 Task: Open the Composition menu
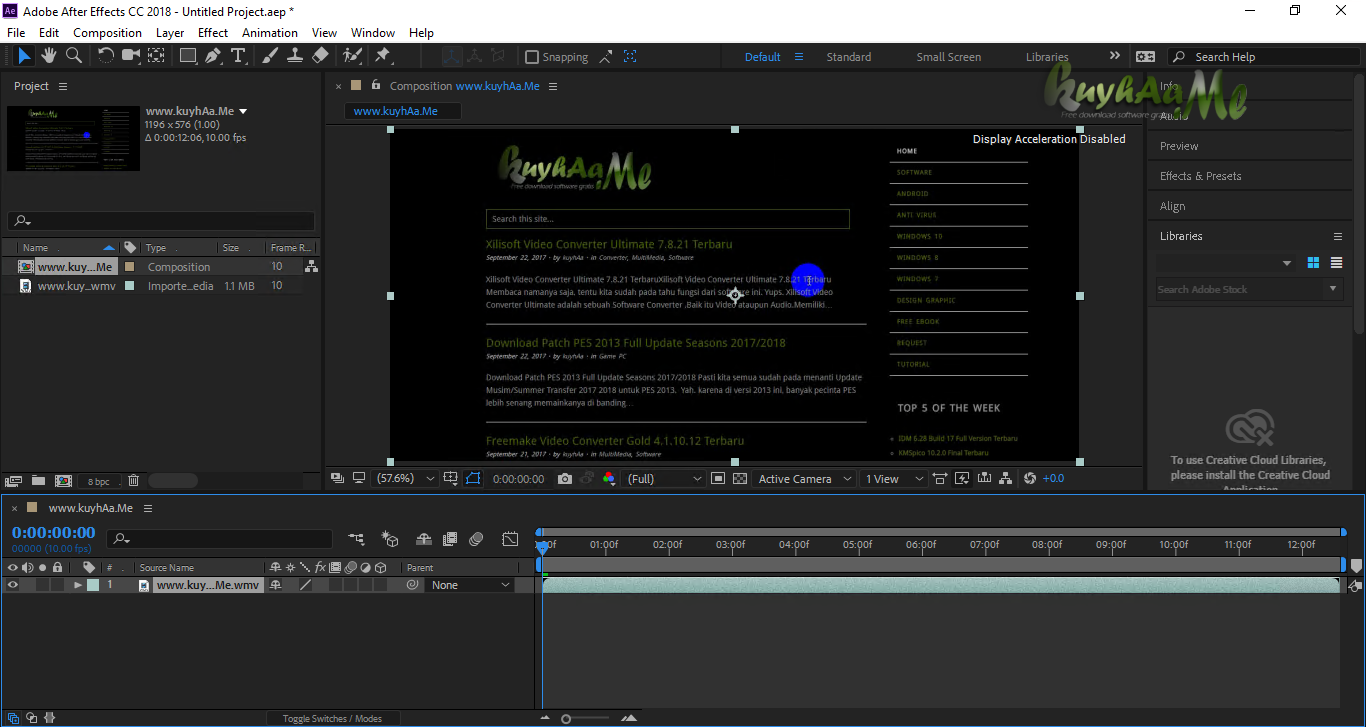(x=107, y=32)
